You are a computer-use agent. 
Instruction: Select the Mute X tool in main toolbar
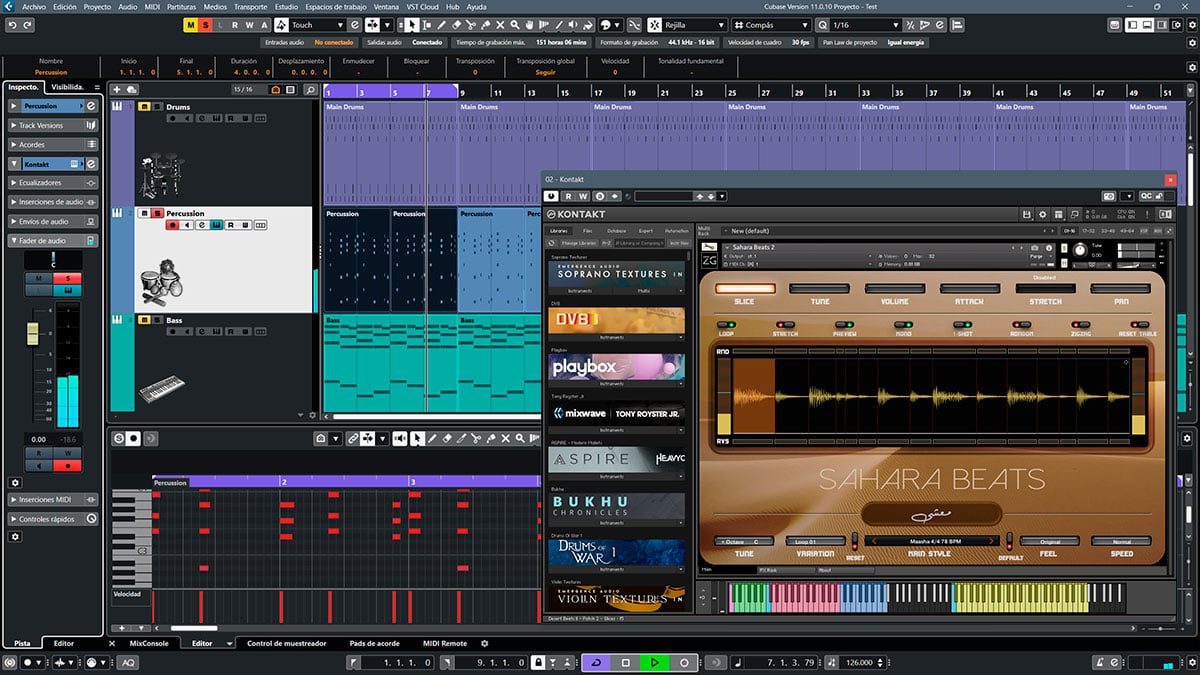[500, 24]
